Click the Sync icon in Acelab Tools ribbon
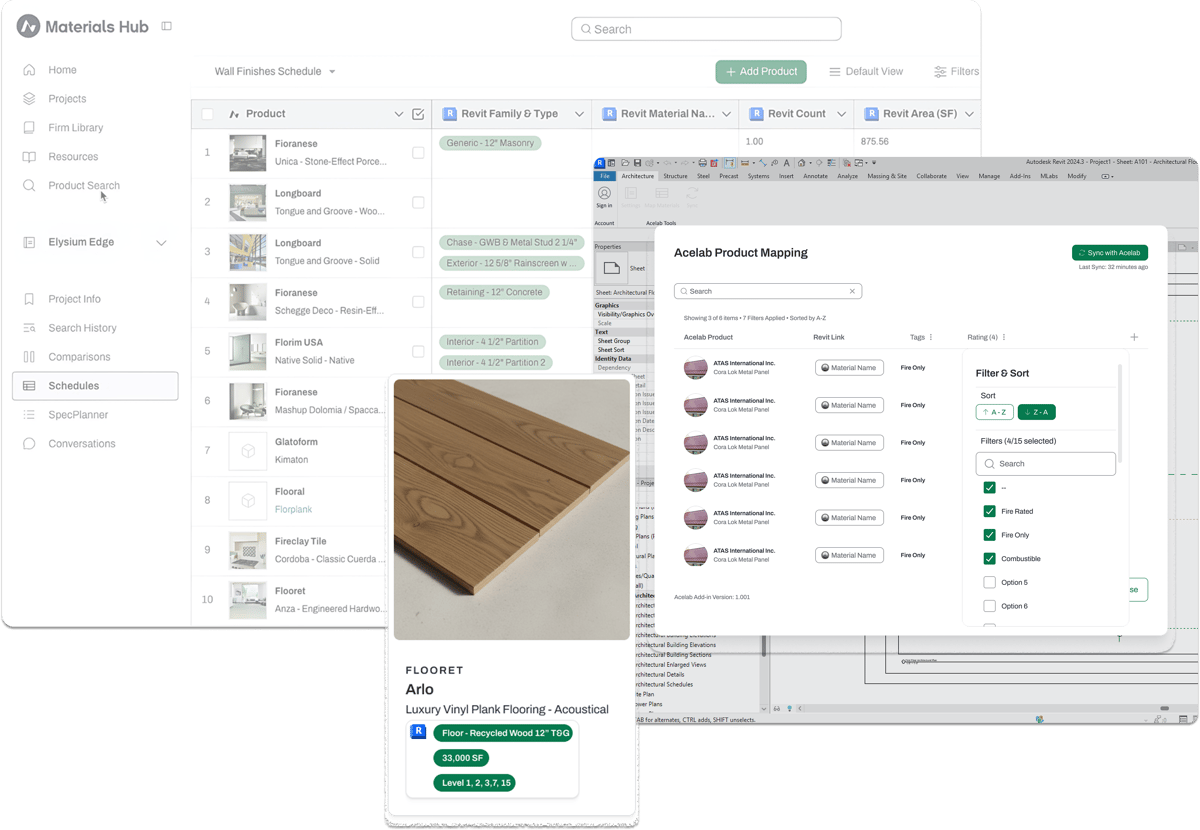 [692, 193]
